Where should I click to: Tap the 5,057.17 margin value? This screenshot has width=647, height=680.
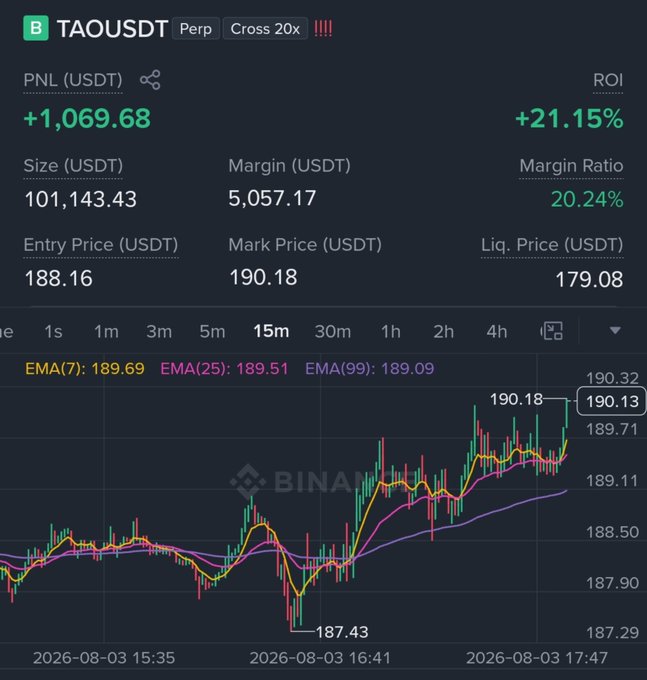pos(272,198)
